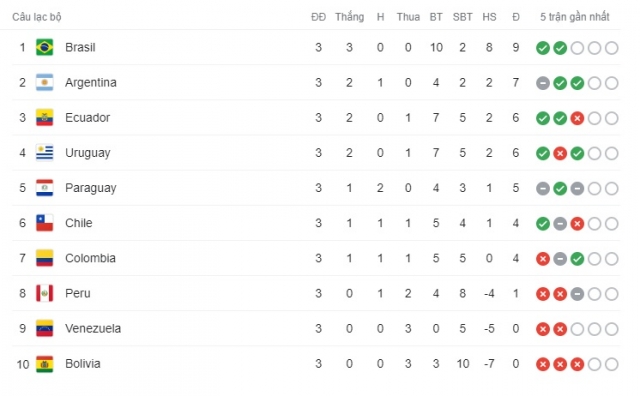Click the Peru flag icon

(x=44, y=293)
